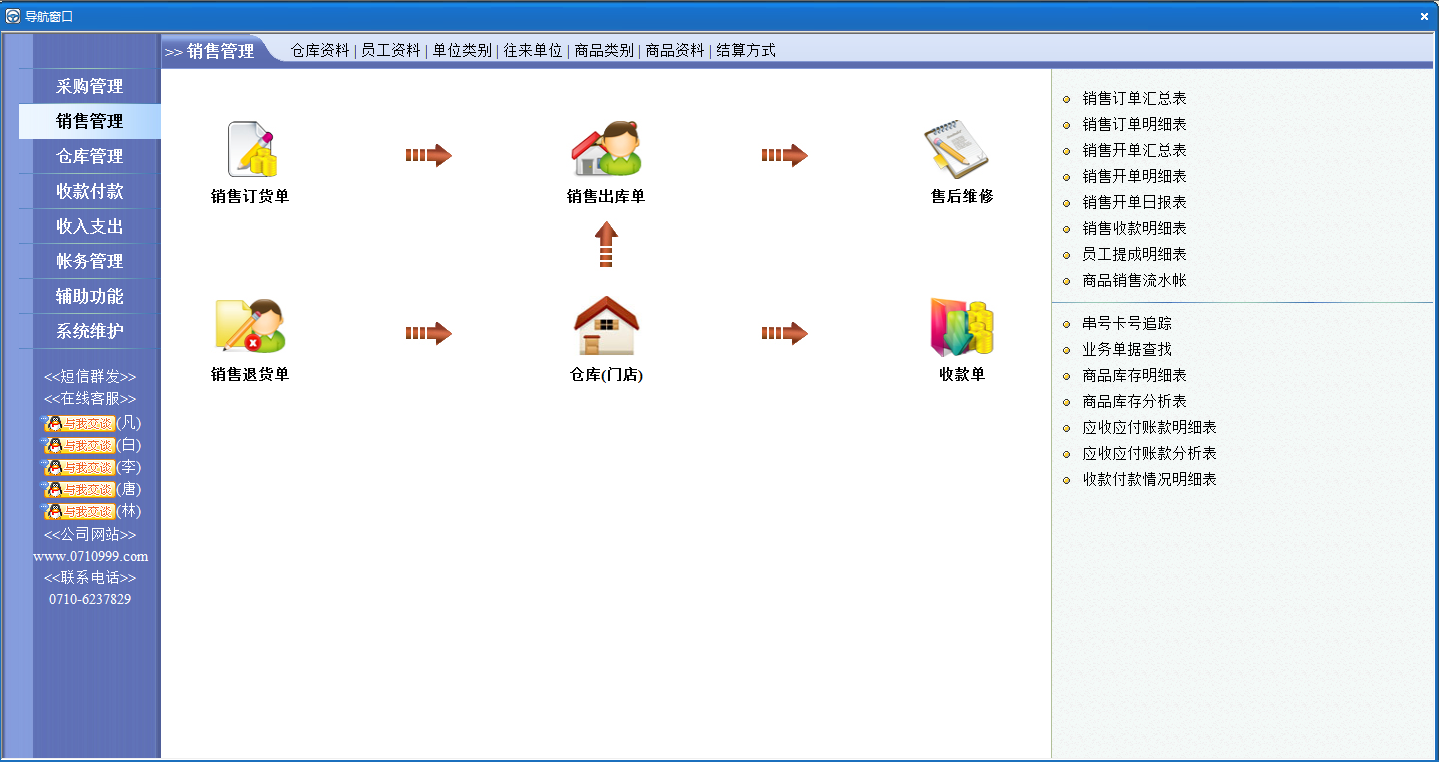Open 结算方式 in top menu
This screenshot has width=1439, height=762.
[x=746, y=50]
